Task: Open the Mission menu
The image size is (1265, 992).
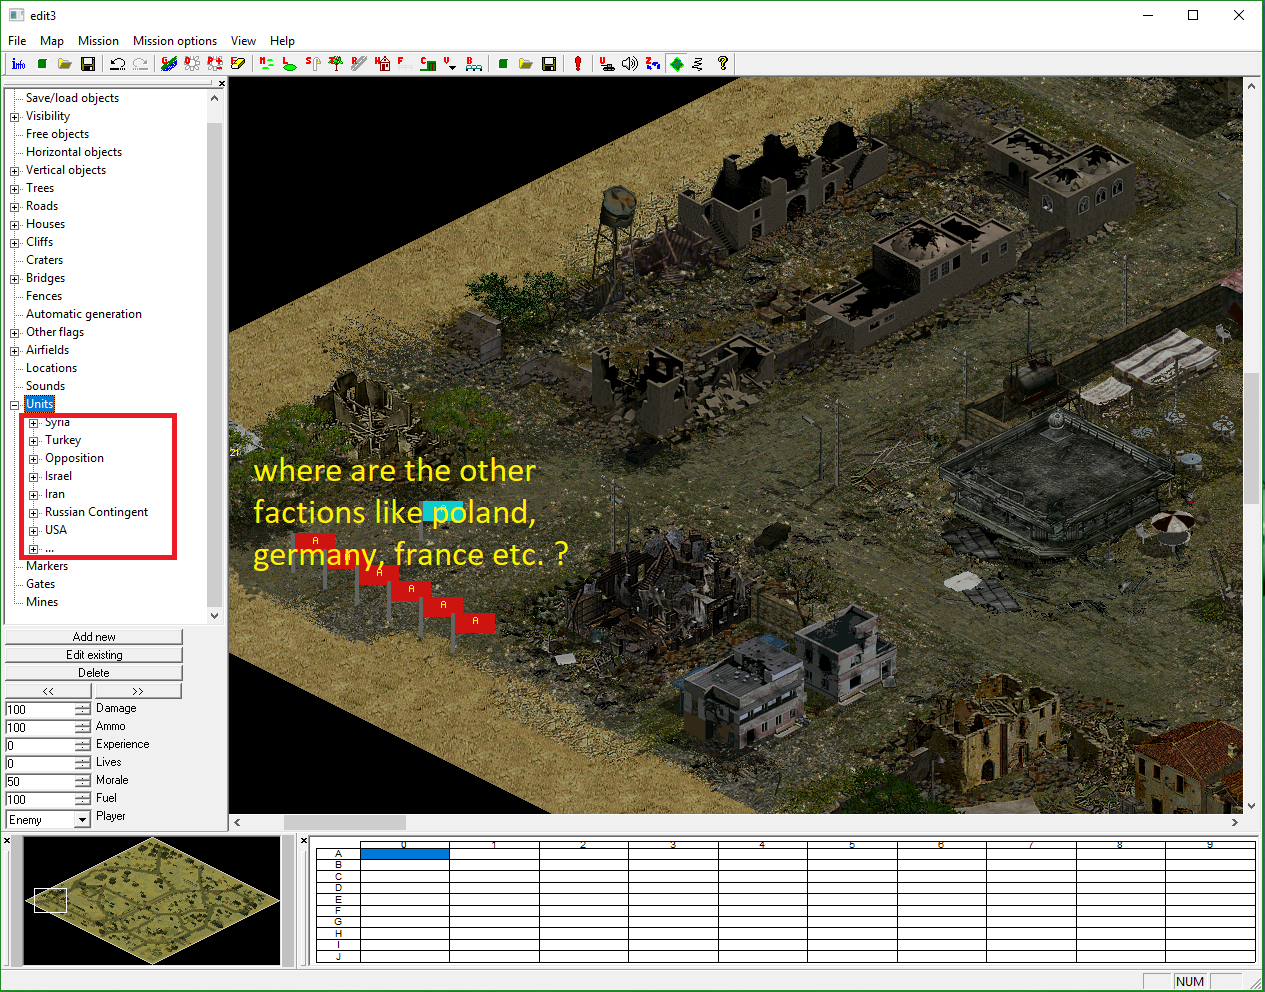Action: click(98, 41)
